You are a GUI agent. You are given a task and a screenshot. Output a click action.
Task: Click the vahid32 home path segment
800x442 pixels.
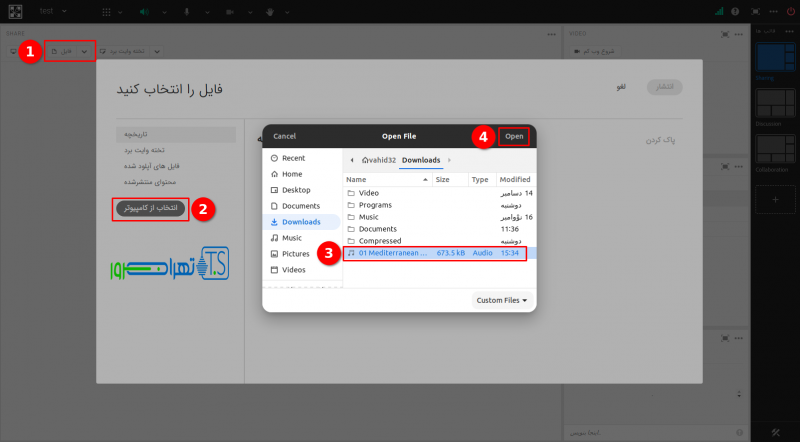point(379,160)
